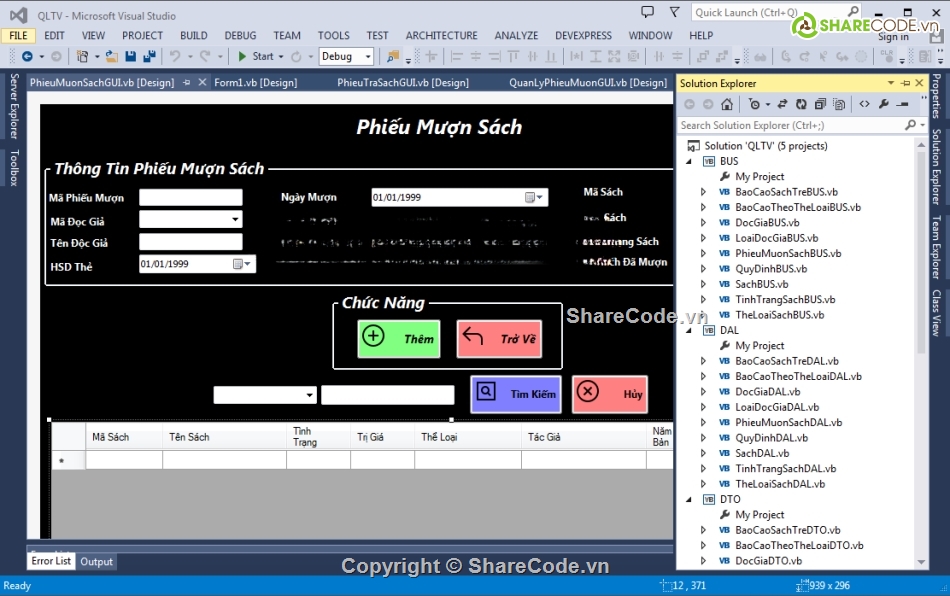
Task: Click Show All Files icon
Action: pos(839,104)
